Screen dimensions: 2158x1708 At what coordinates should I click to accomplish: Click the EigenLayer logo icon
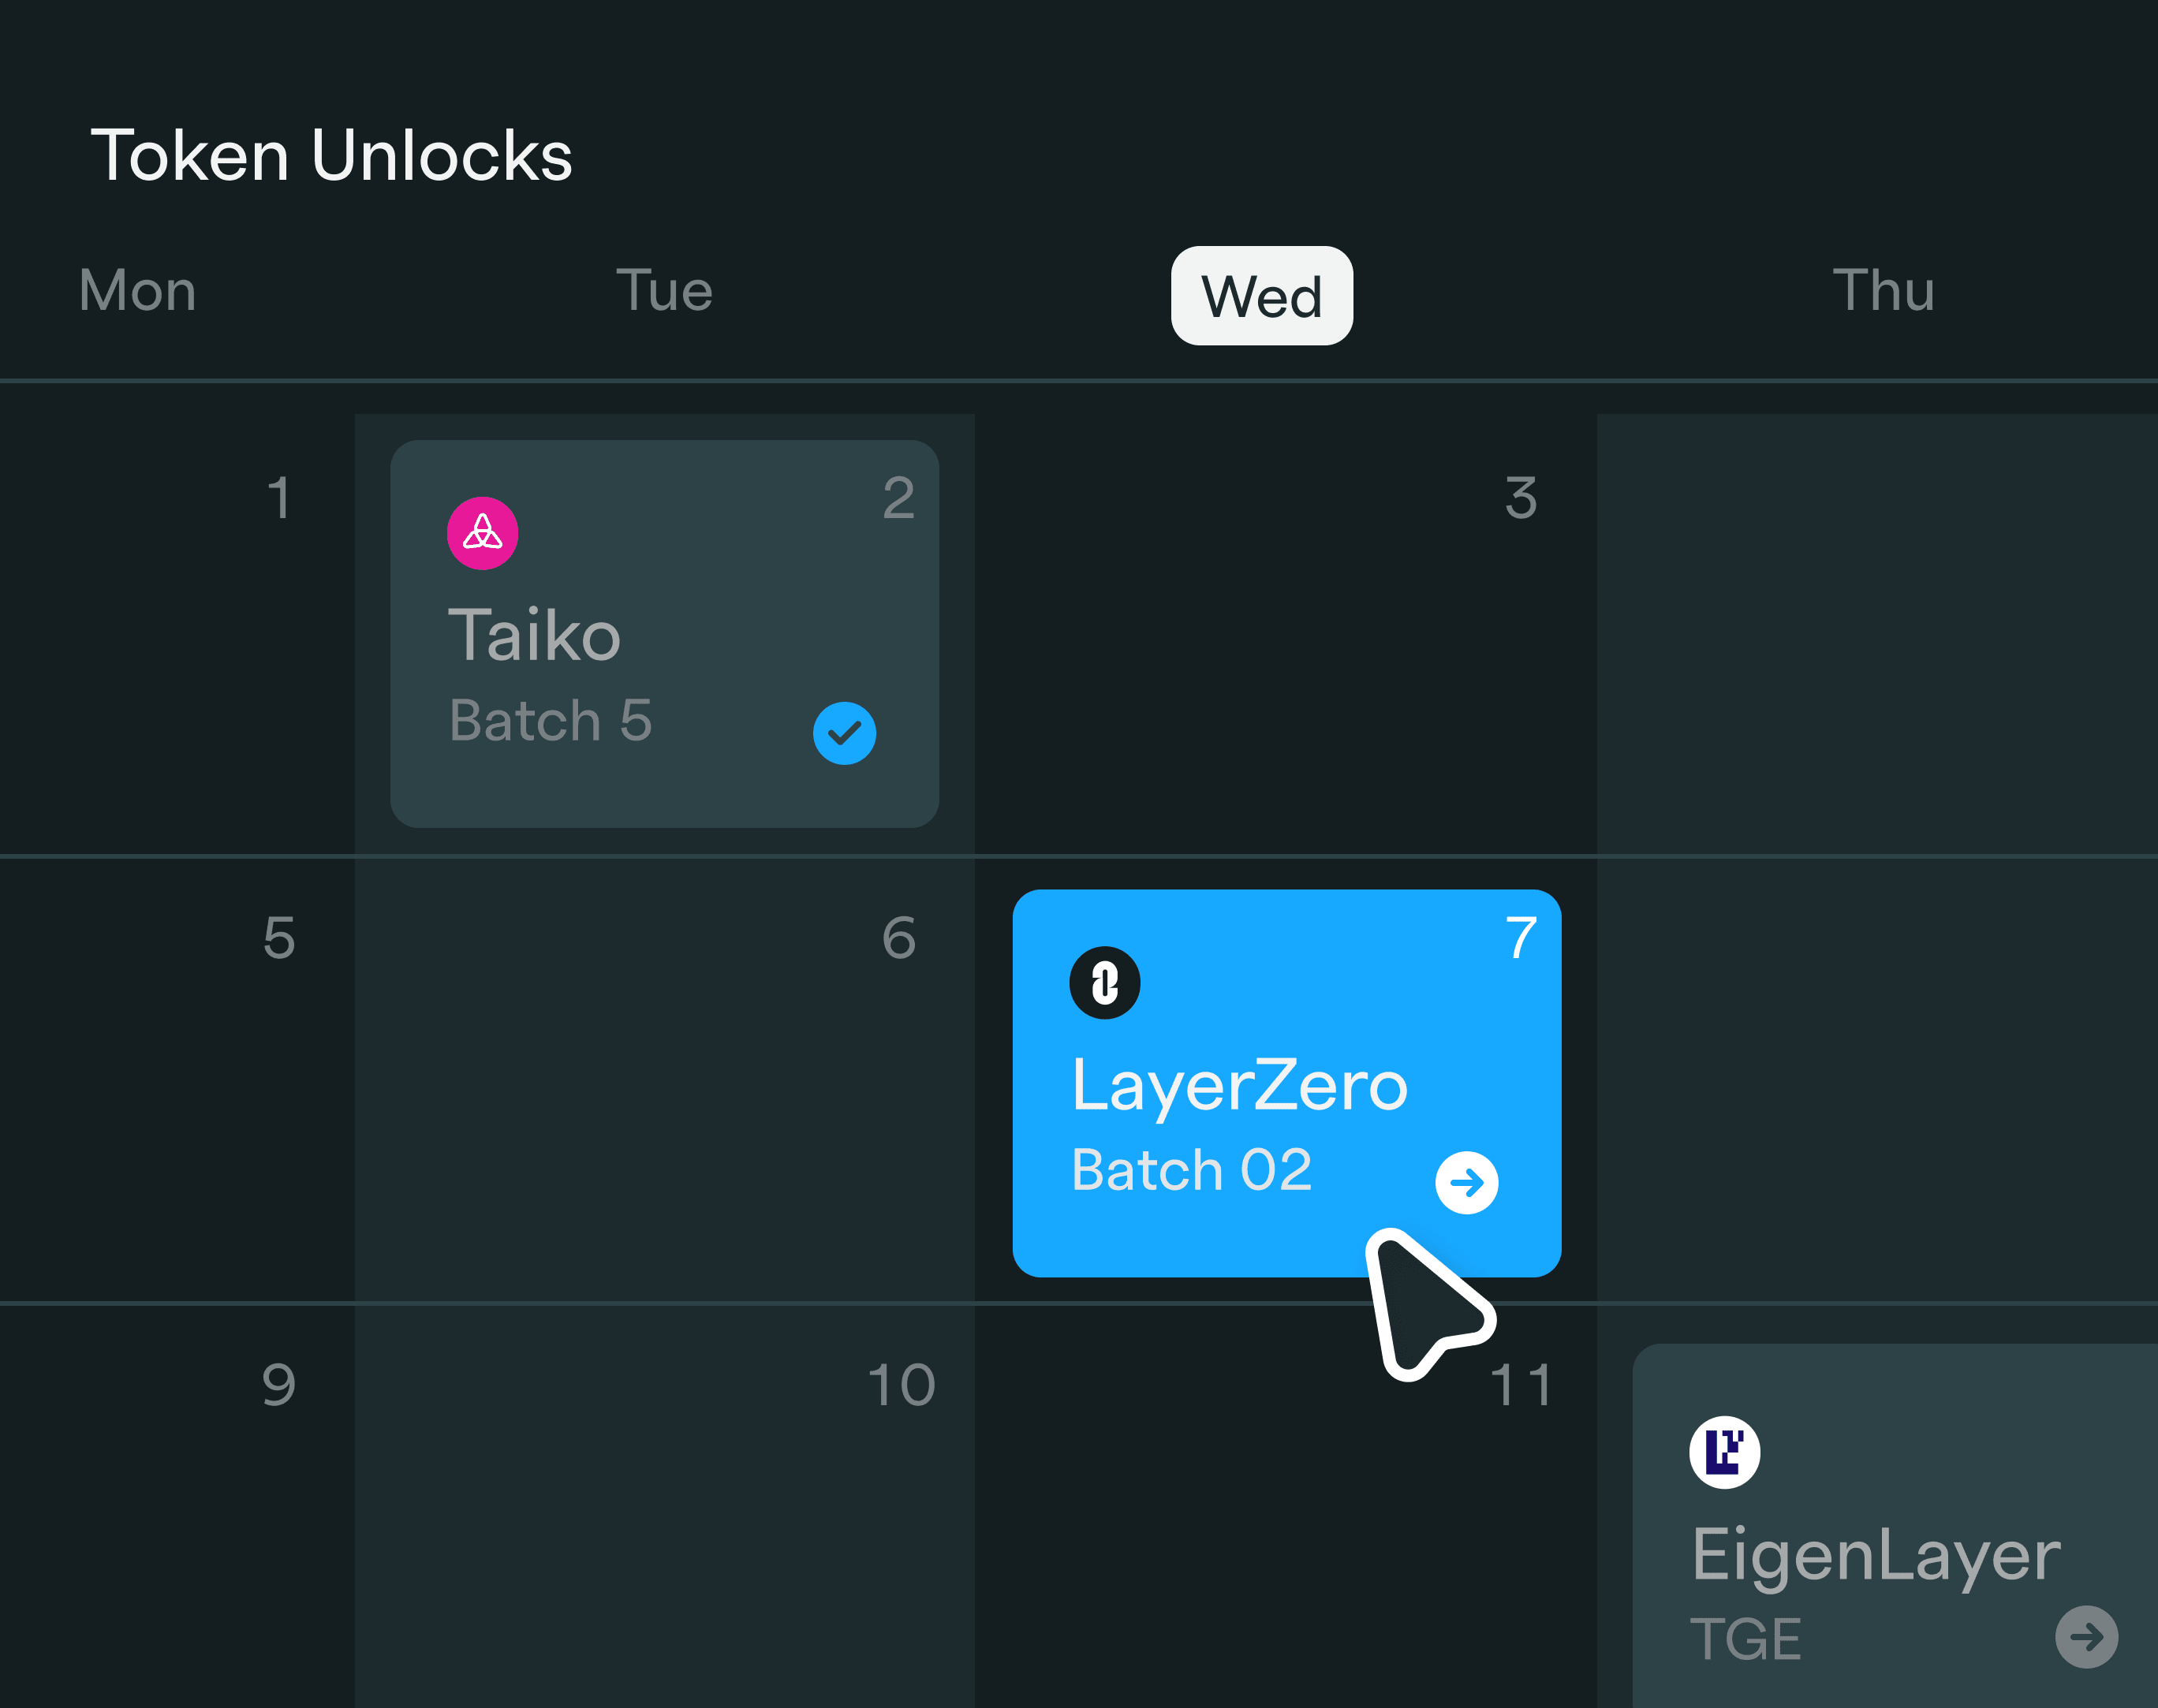click(x=1724, y=1453)
